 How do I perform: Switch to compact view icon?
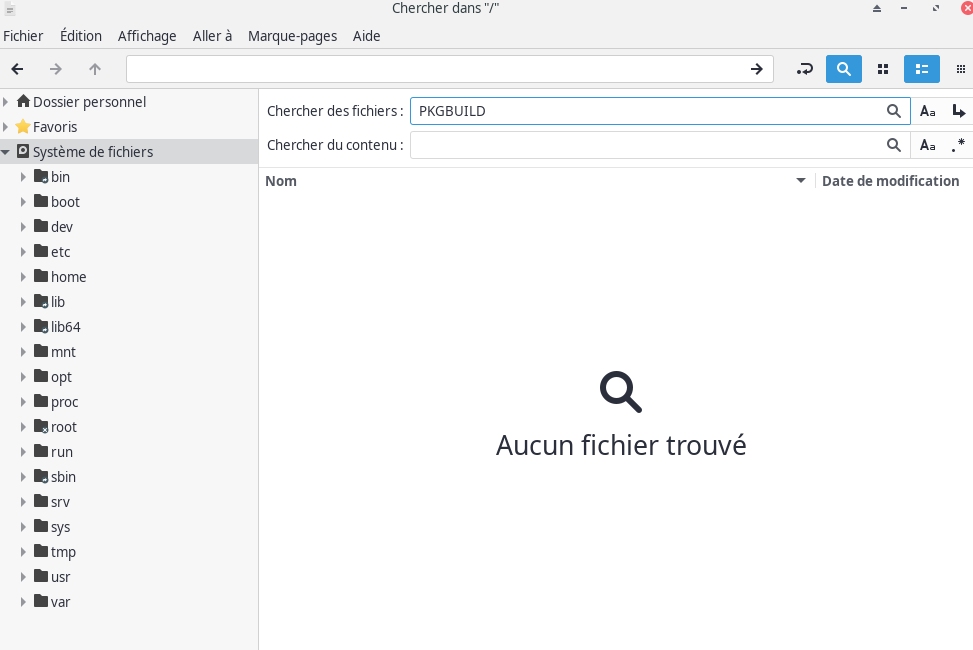[x=961, y=69]
